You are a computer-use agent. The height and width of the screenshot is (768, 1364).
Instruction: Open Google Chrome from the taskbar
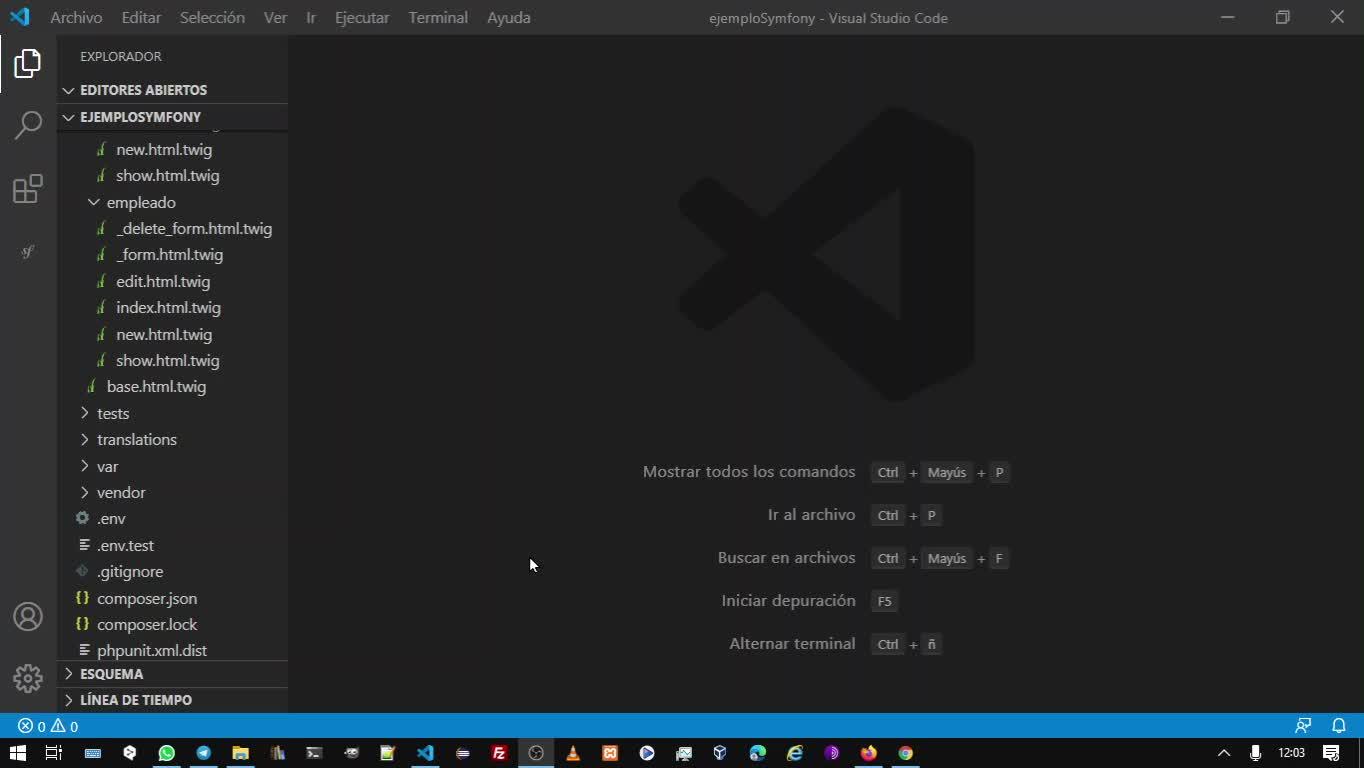tap(905, 753)
